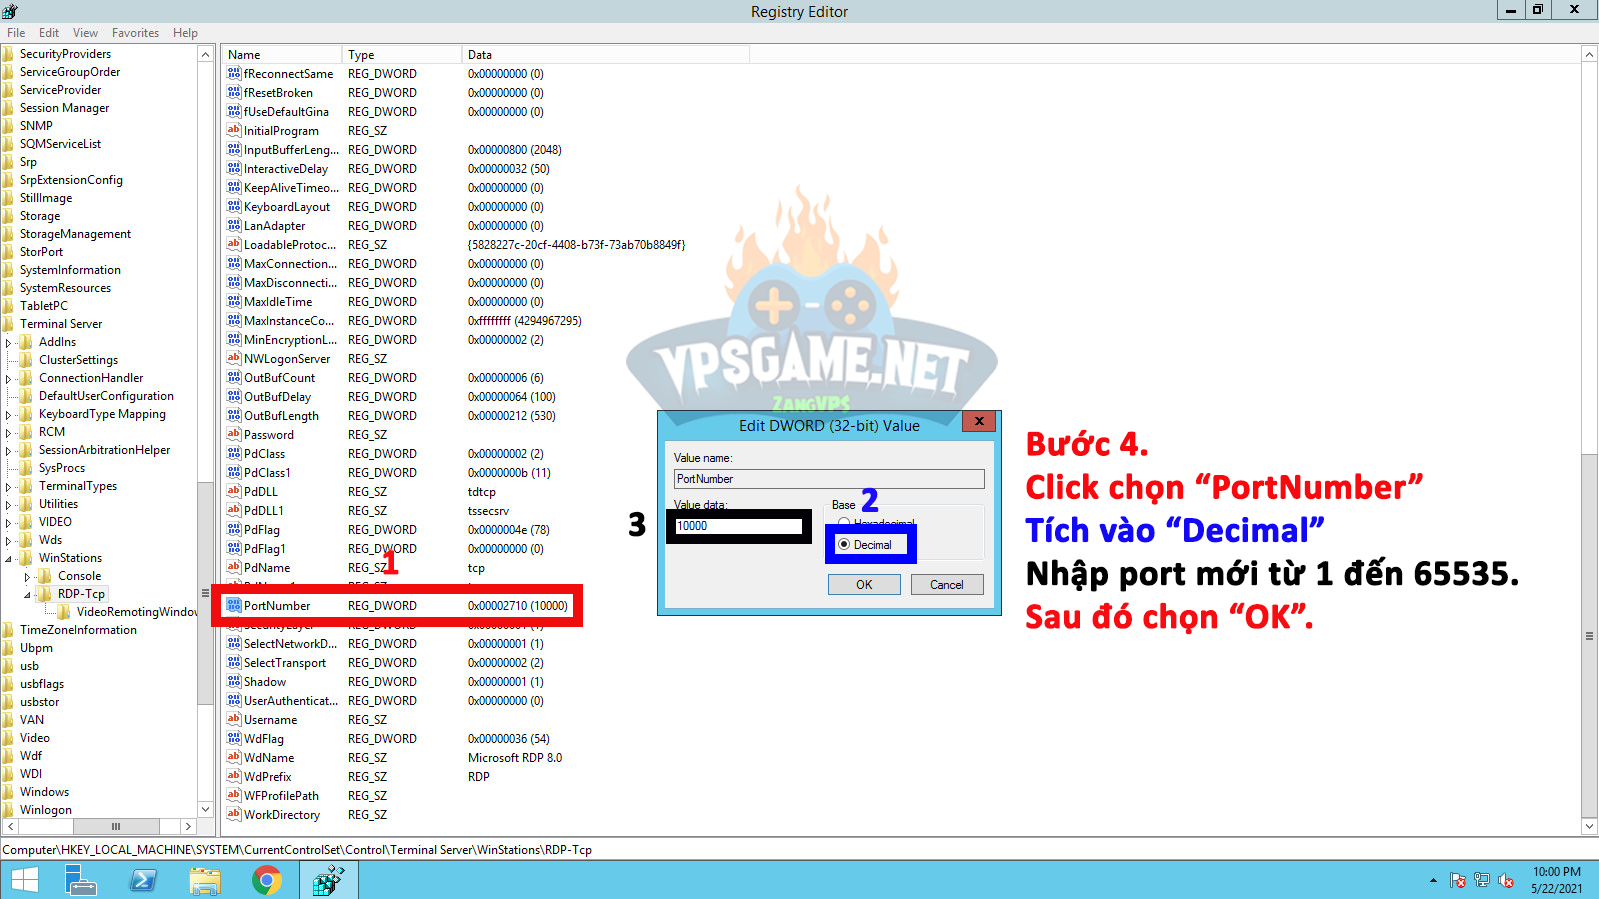
Task: Collapse the RDP-Tcp tree node
Action: pyautogui.click(x=28, y=595)
